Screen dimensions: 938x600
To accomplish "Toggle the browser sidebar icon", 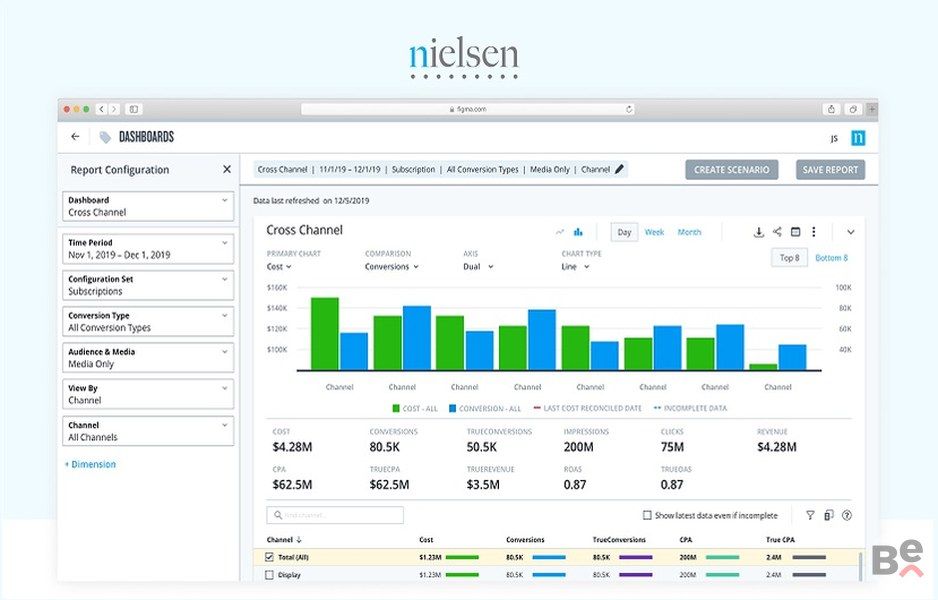I will click(x=134, y=109).
